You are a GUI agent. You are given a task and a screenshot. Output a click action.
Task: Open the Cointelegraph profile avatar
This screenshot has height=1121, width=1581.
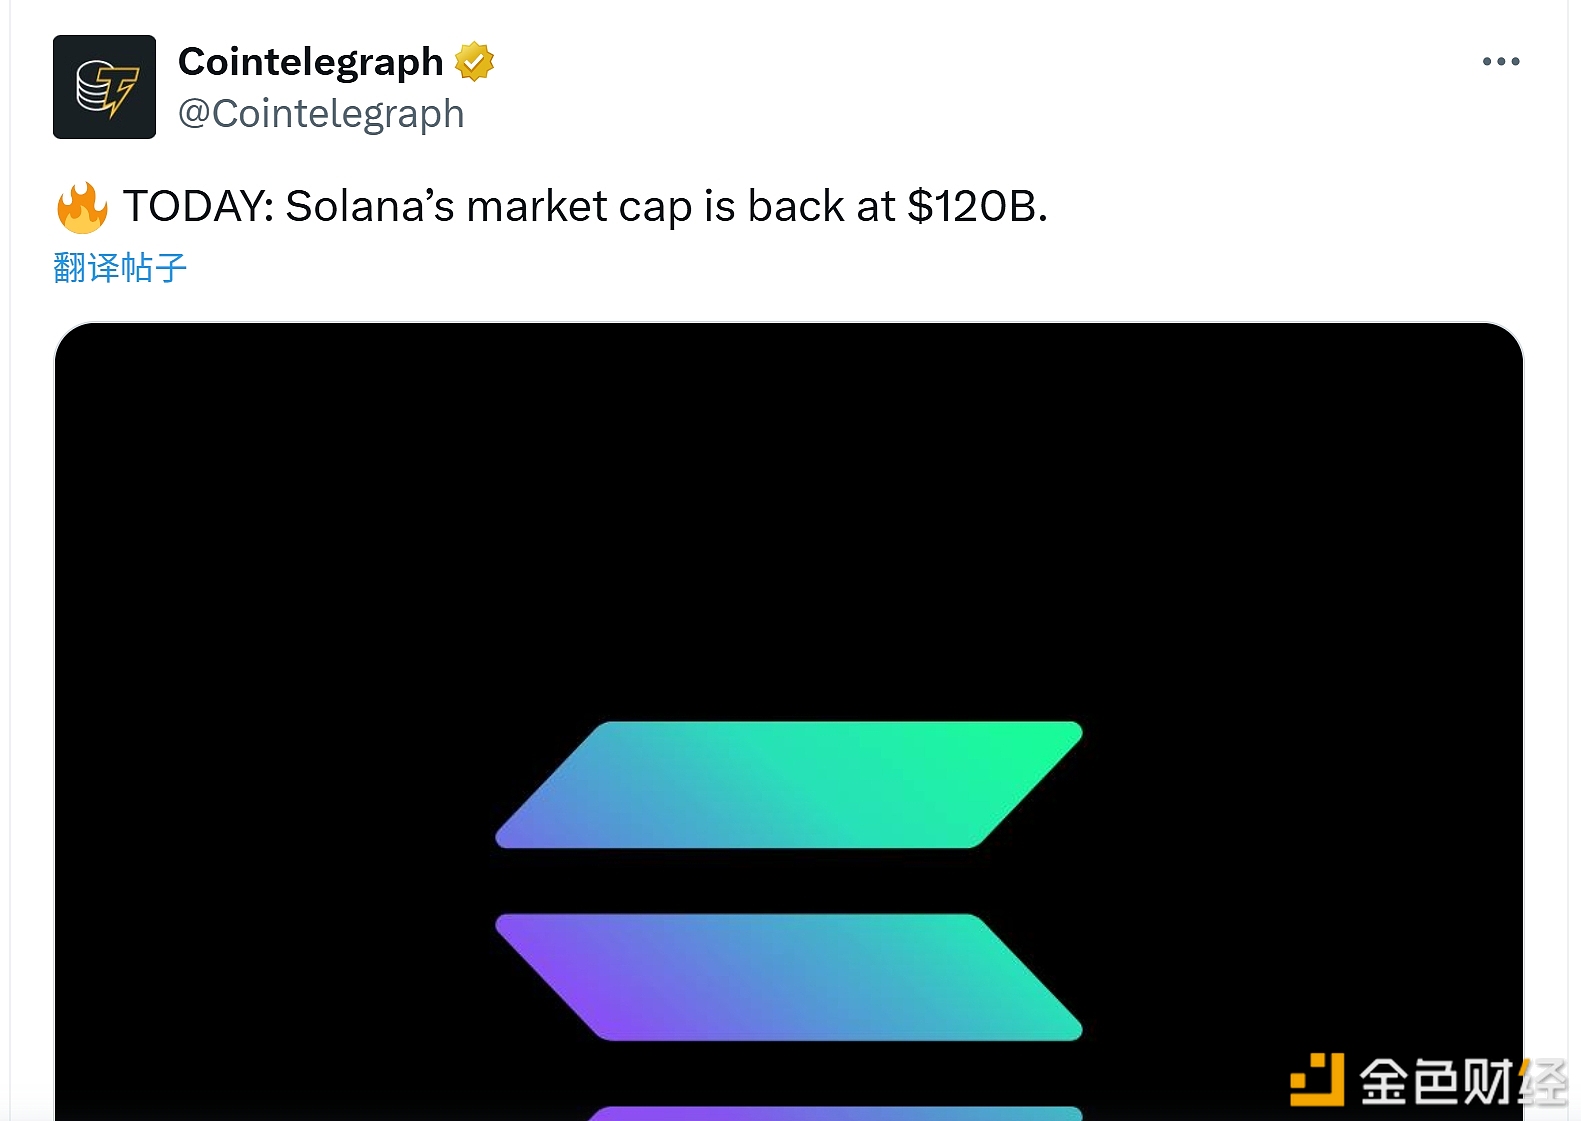tap(104, 87)
